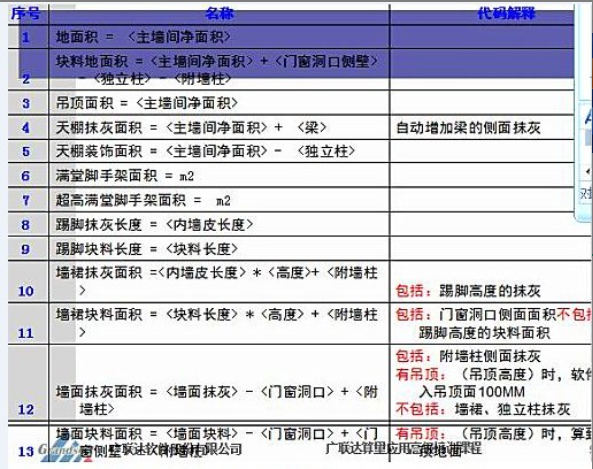
Task: Select row number 1 cell
Action: coord(28,37)
